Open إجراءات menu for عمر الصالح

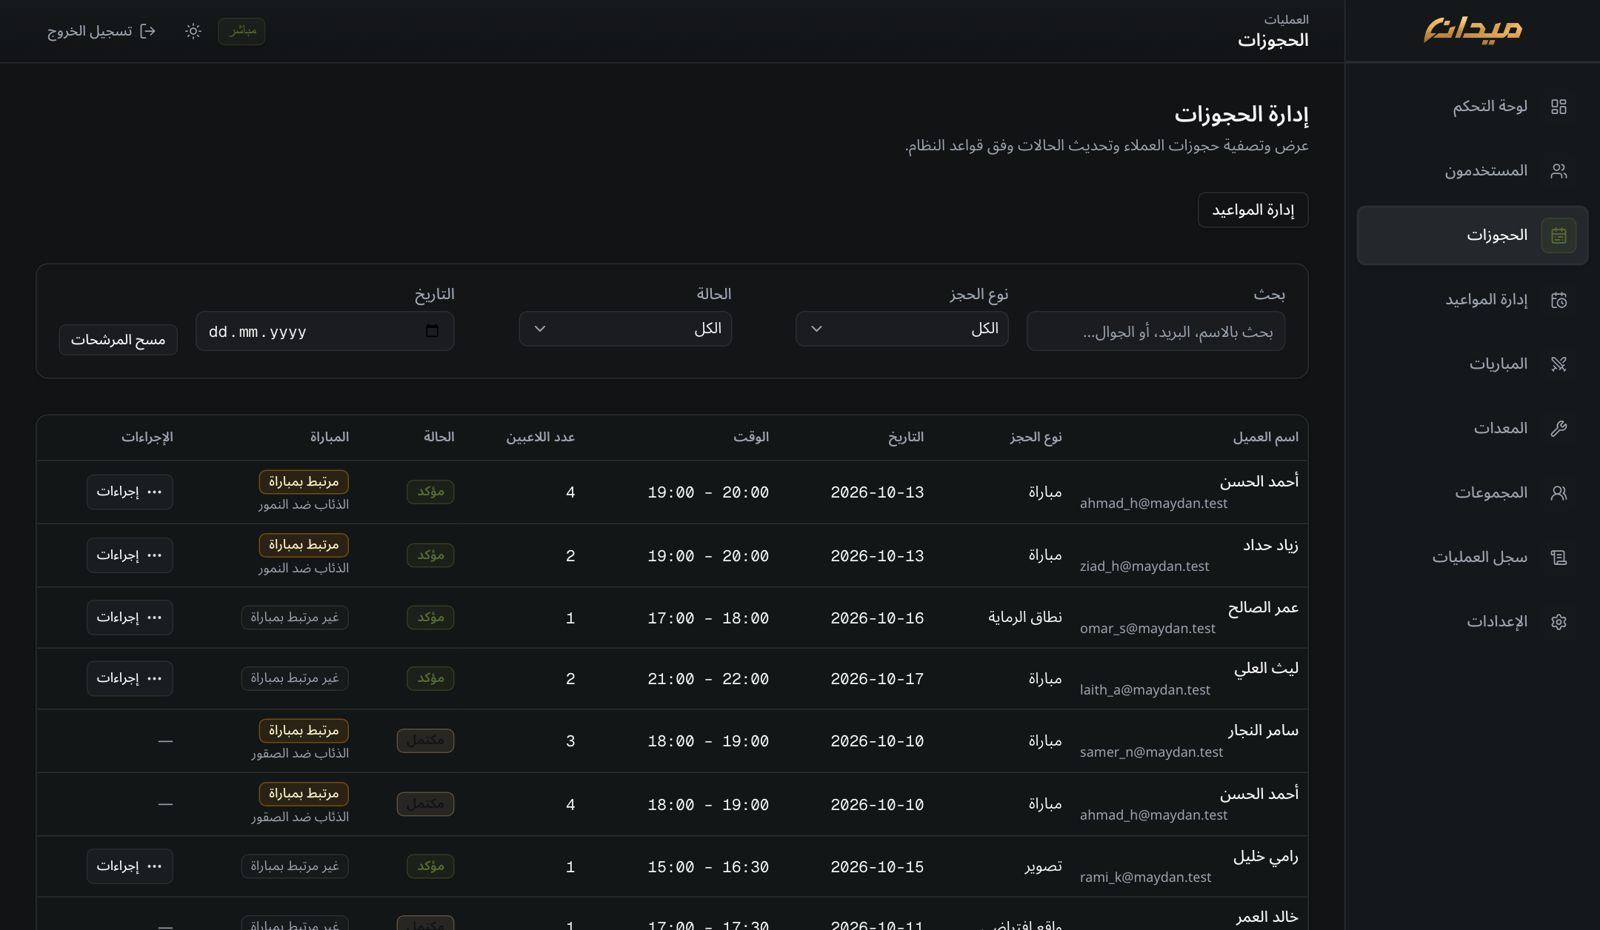pyautogui.click(x=130, y=618)
